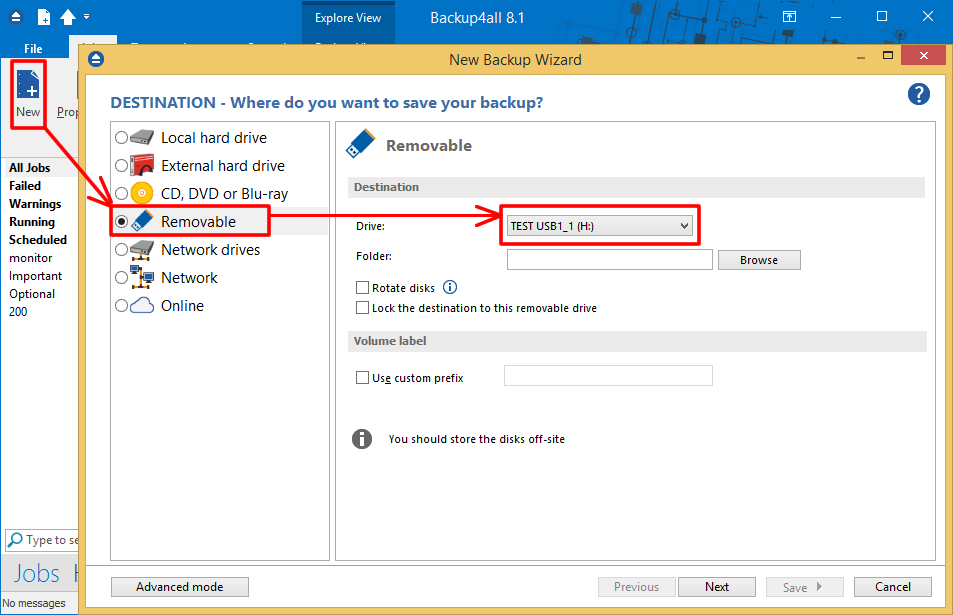
Task: Click the Type to search box
Action: coord(42,540)
